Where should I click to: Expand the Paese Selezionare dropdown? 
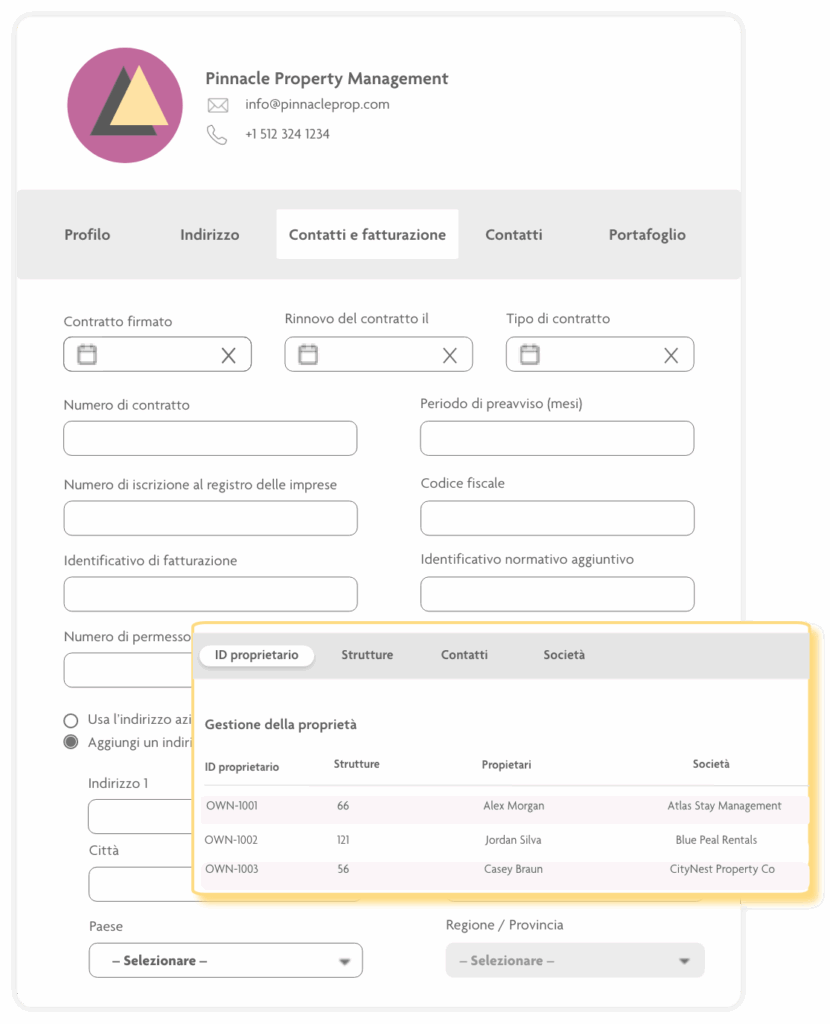(x=225, y=960)
